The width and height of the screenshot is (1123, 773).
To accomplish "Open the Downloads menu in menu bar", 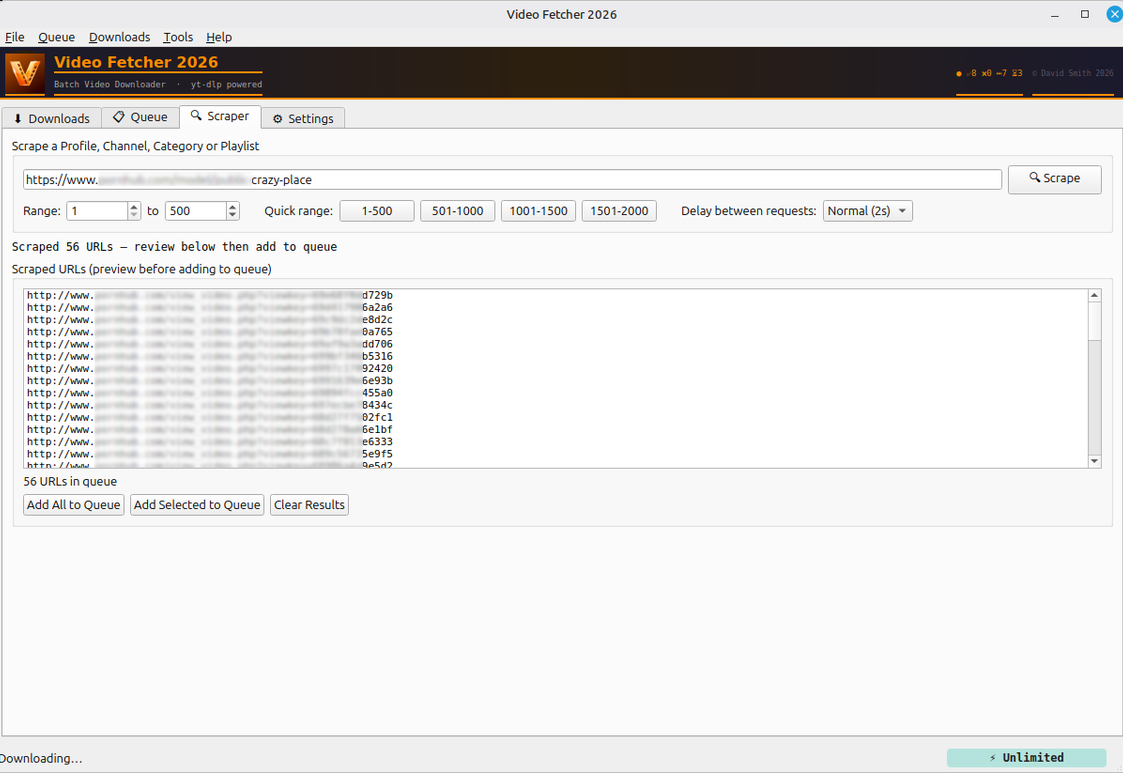I will point(120,37).
